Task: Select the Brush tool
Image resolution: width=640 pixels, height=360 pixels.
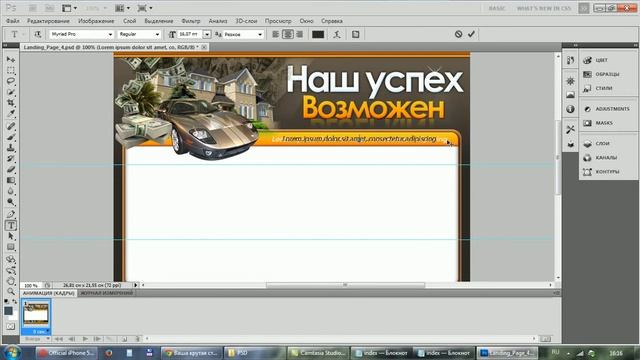Action: [x=11, y=138]
